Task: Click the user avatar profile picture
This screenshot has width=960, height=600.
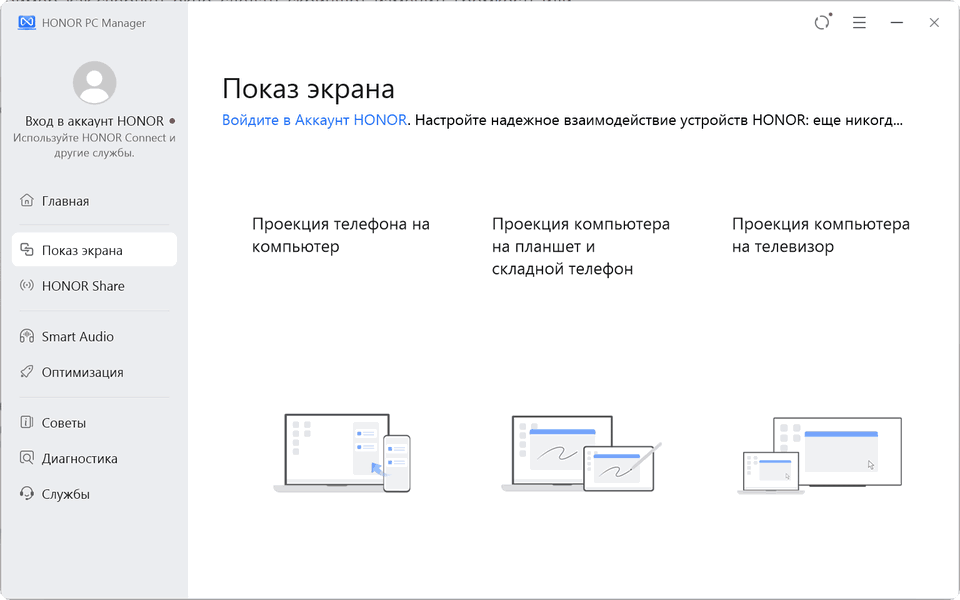Action: (x=94, y=83)
